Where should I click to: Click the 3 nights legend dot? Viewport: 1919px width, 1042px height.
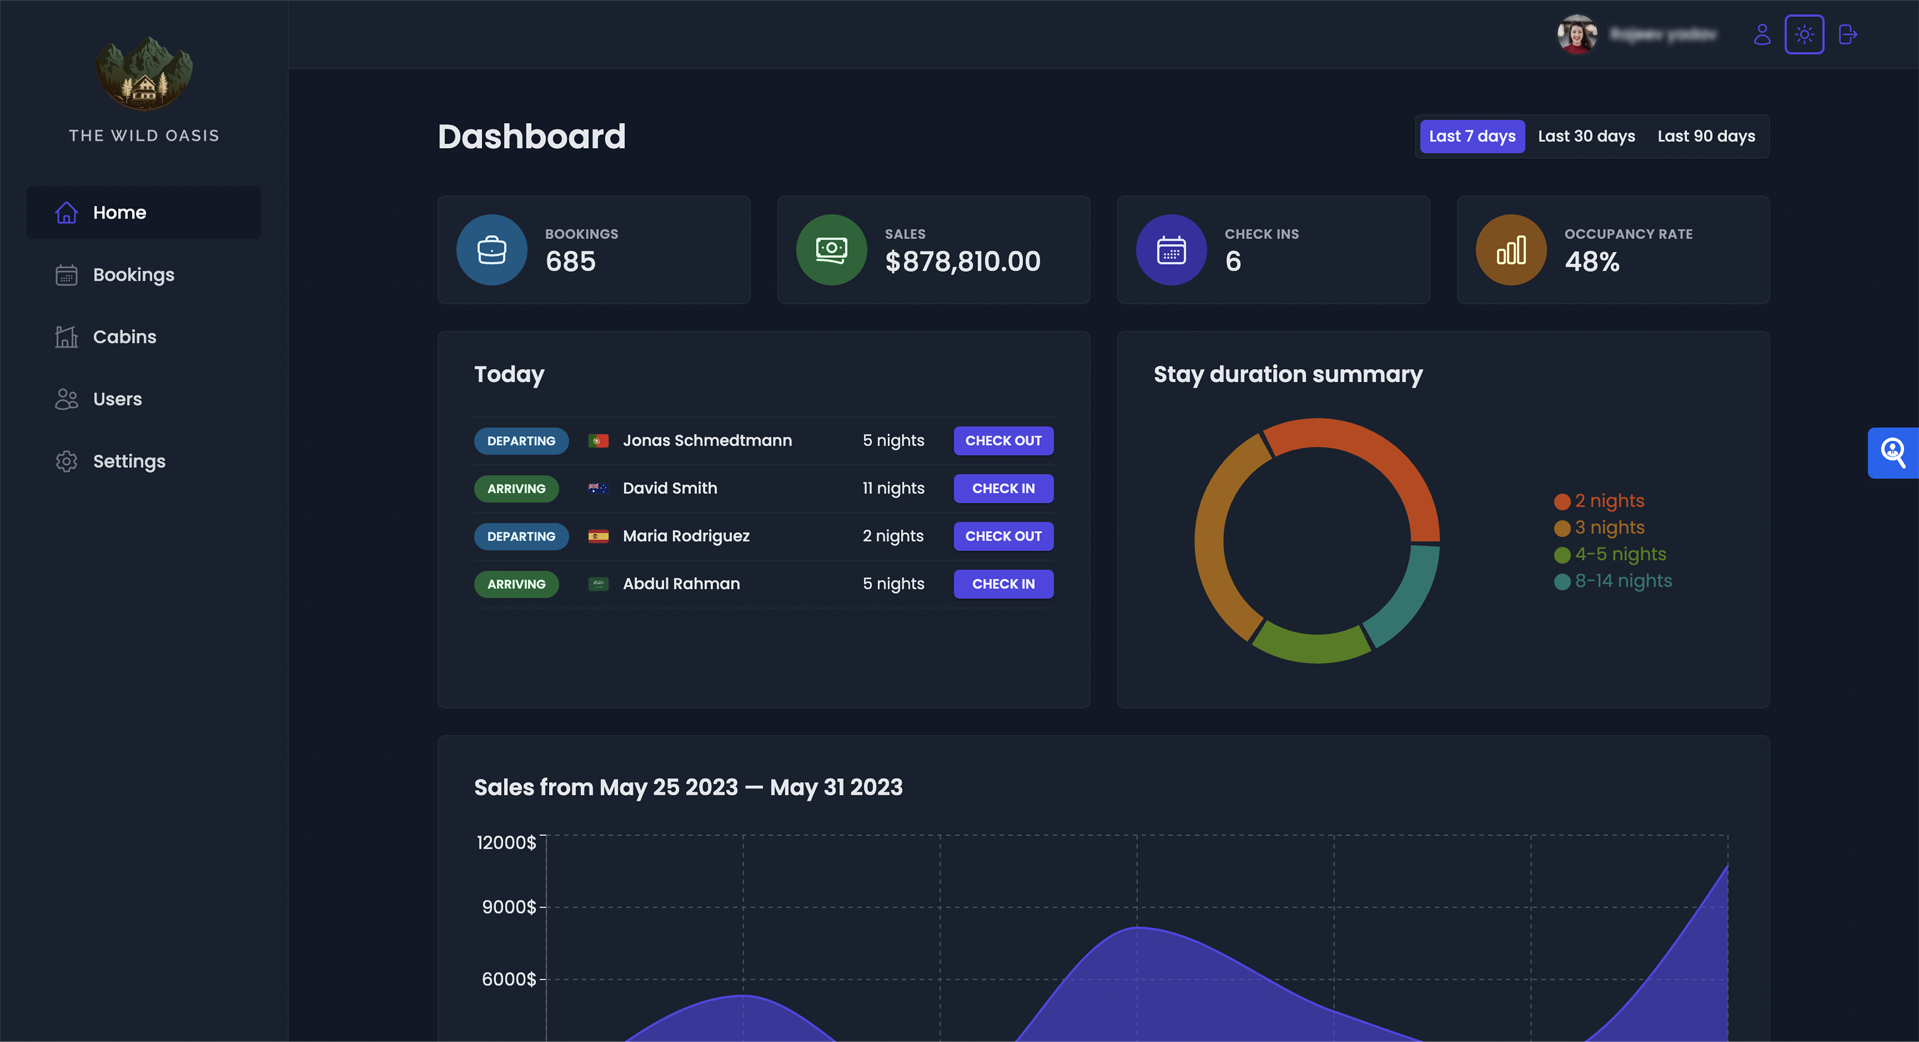[1562, 528]
